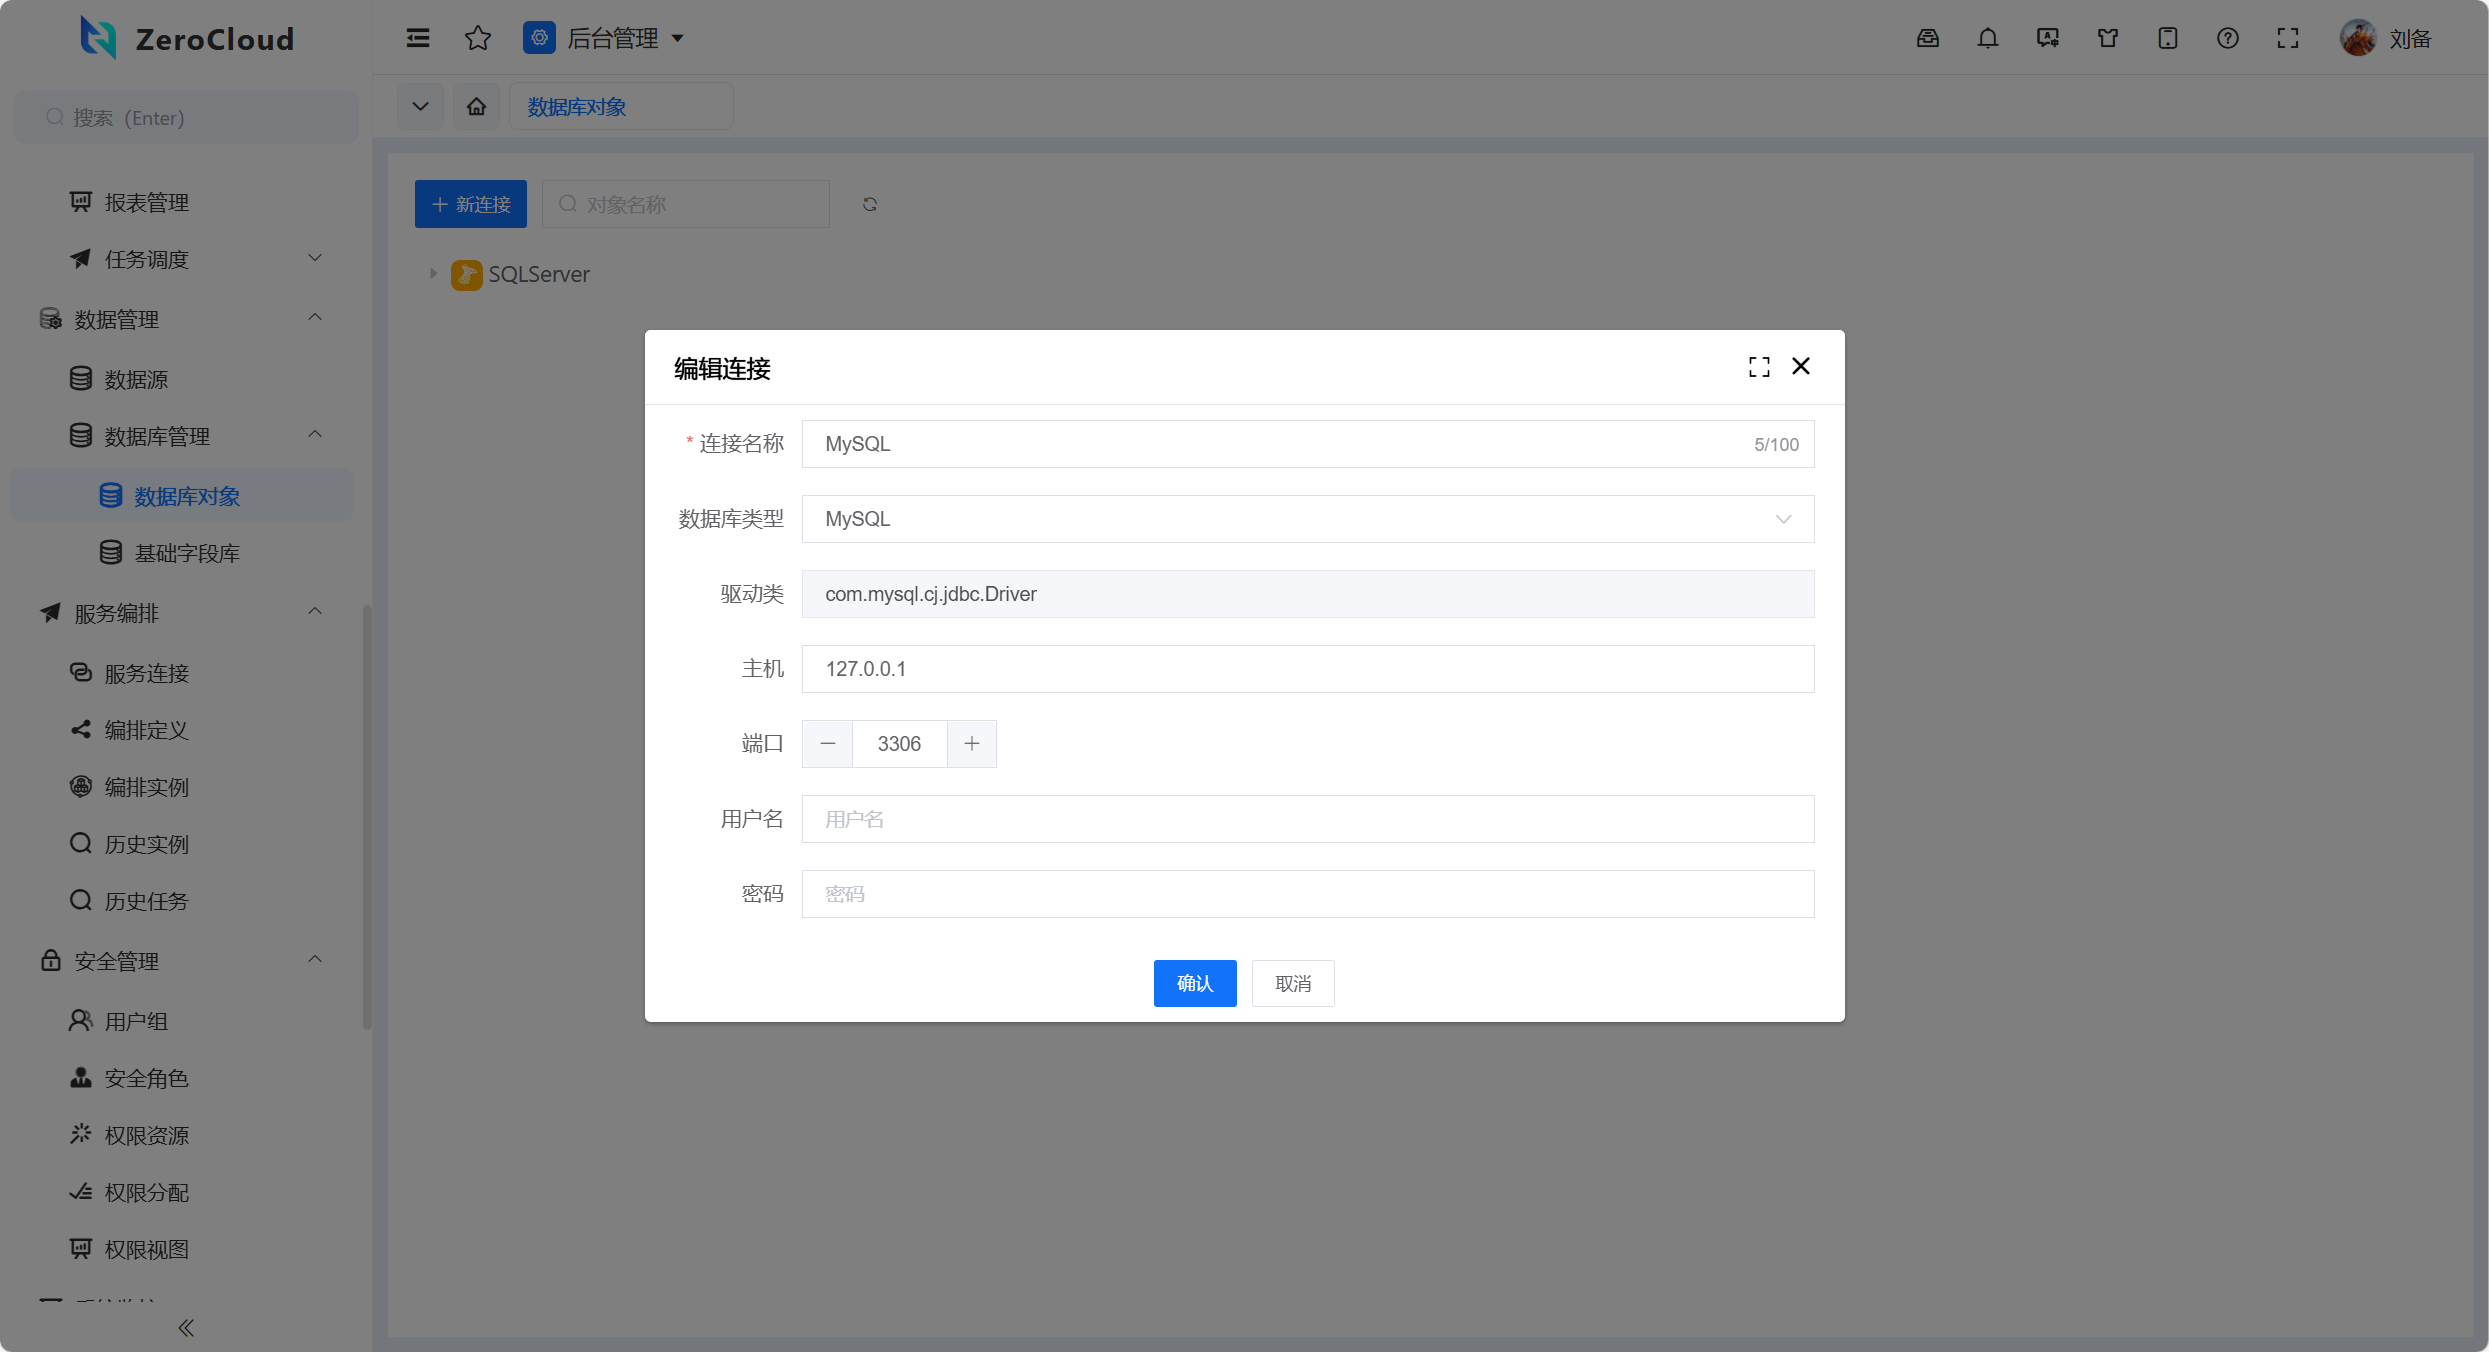The width and height of the screenshot is (2489, 1352).
Task: Click the fullscreen icon in dialog header
Action: point(1759,367)
